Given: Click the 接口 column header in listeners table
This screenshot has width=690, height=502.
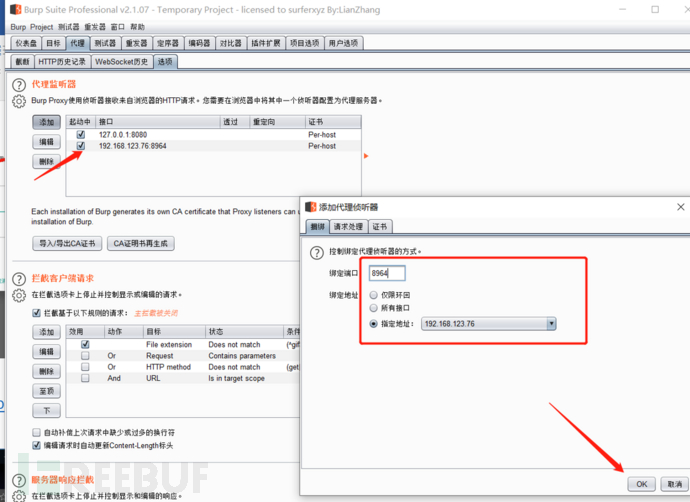Looking at the screenshot, I should coord(158,122).
